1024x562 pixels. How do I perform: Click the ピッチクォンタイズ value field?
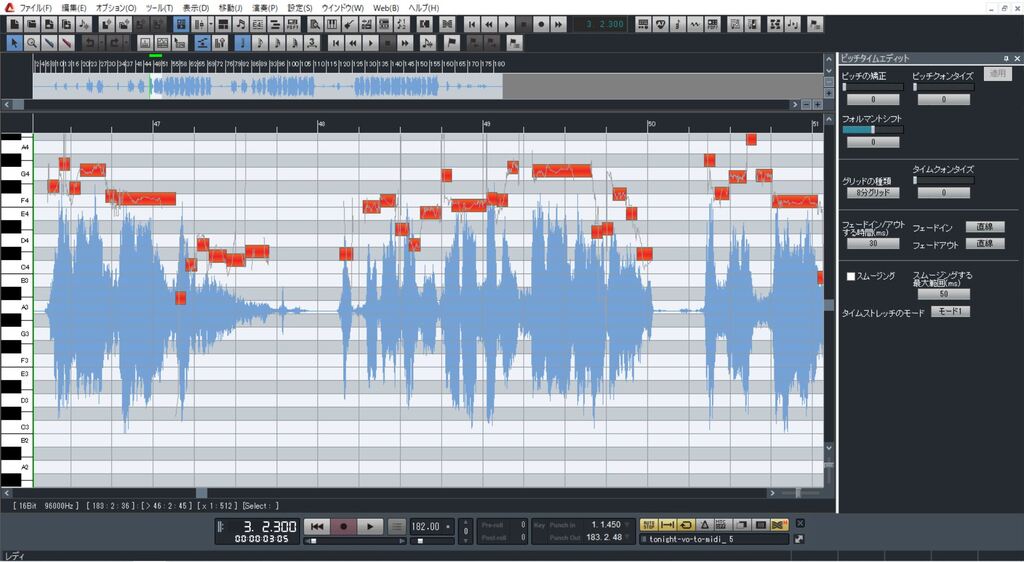click(x=944, y=100)
